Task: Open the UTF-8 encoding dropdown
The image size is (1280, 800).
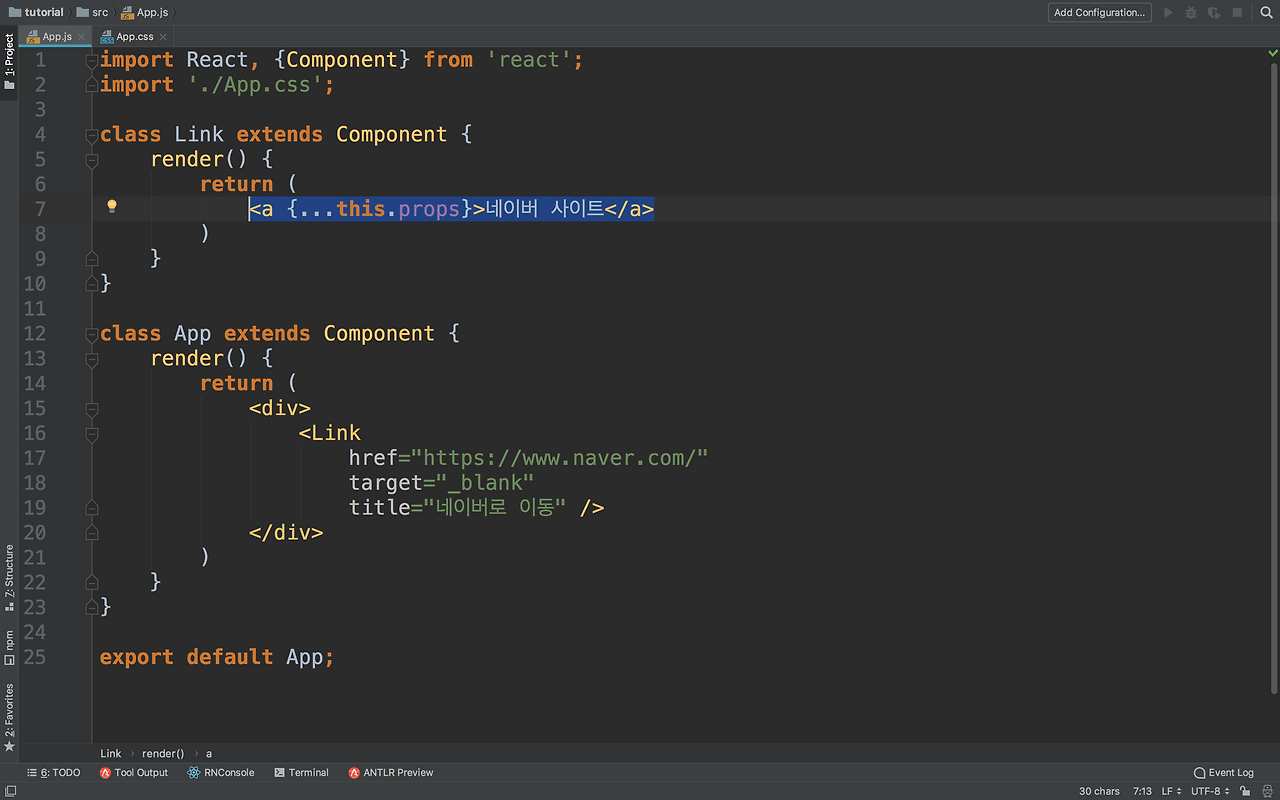Action: click(x=1211, y=791)
